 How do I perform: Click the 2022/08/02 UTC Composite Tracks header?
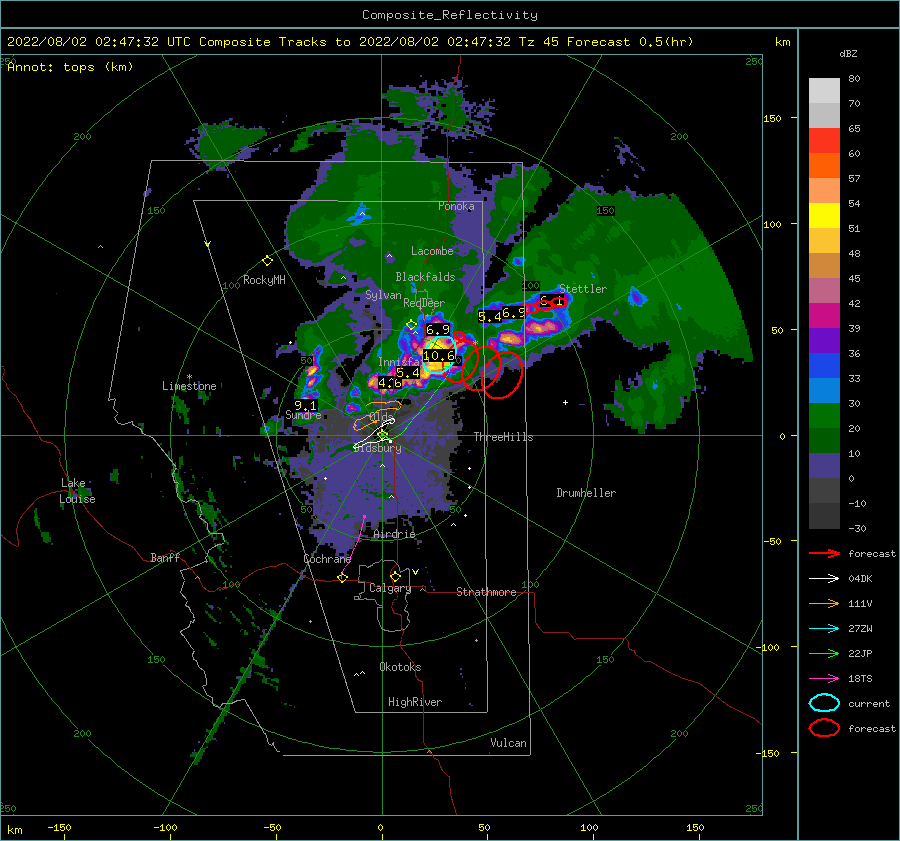coord(350,42)
